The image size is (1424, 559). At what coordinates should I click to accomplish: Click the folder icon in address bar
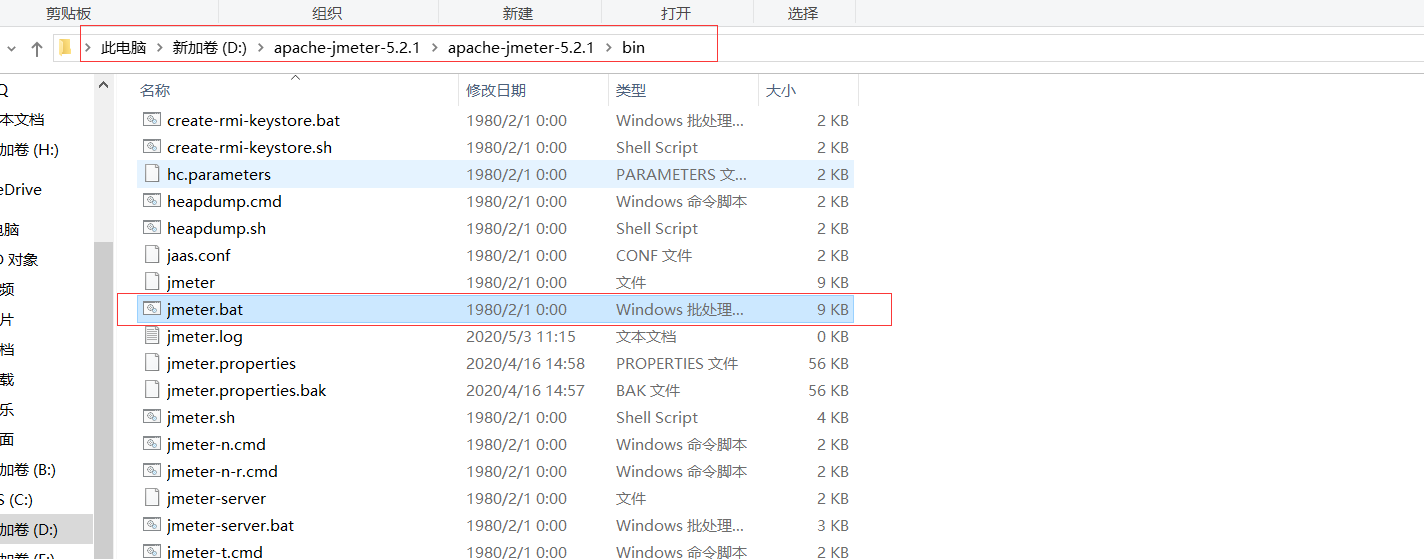(x=65, y=47)
